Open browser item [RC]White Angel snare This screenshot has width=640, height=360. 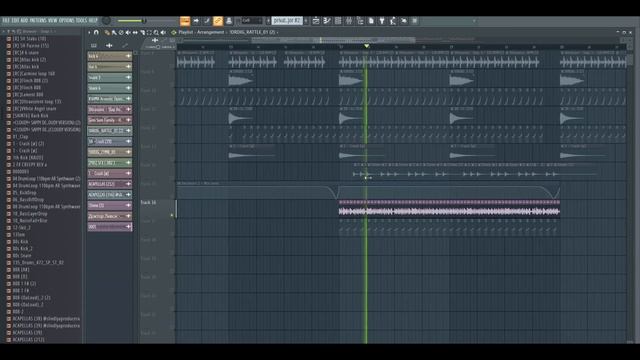[x=34, y=109]
